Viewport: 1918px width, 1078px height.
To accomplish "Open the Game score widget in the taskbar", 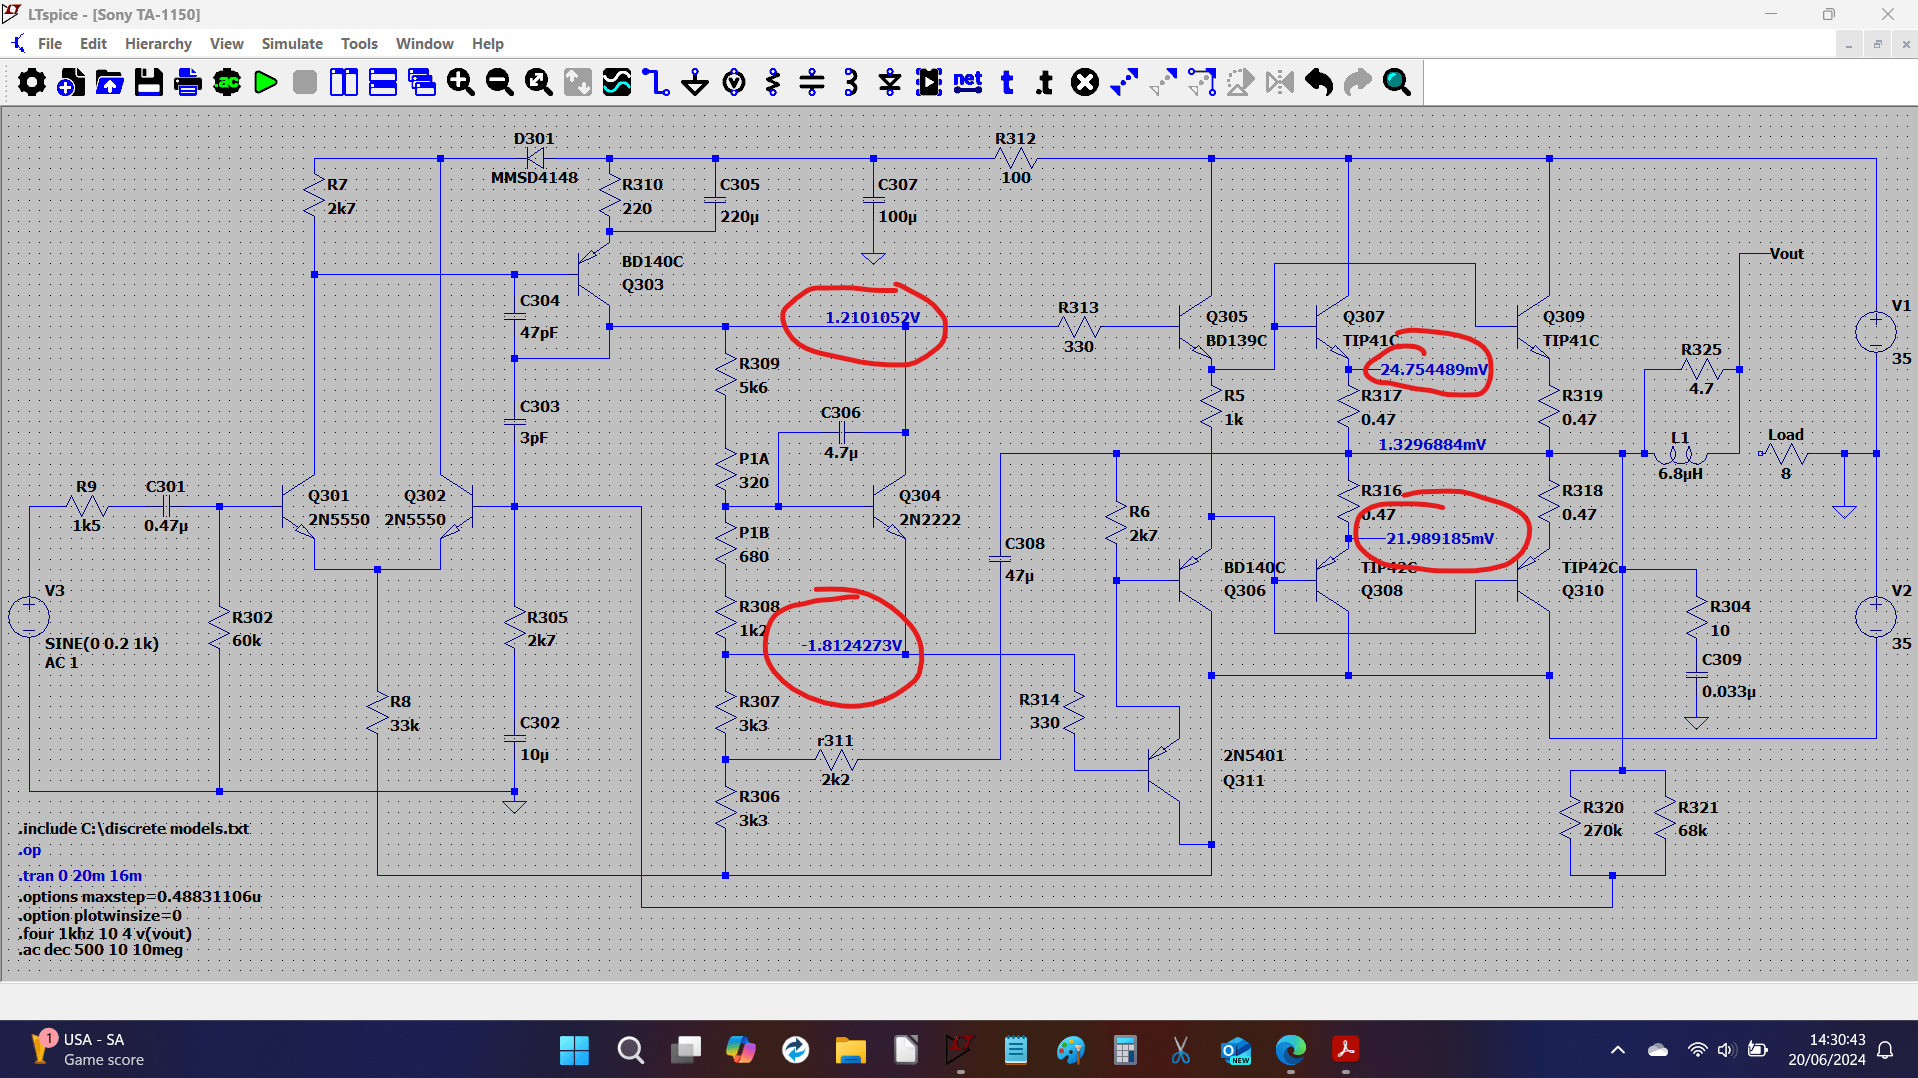I will coord(88,1050).
